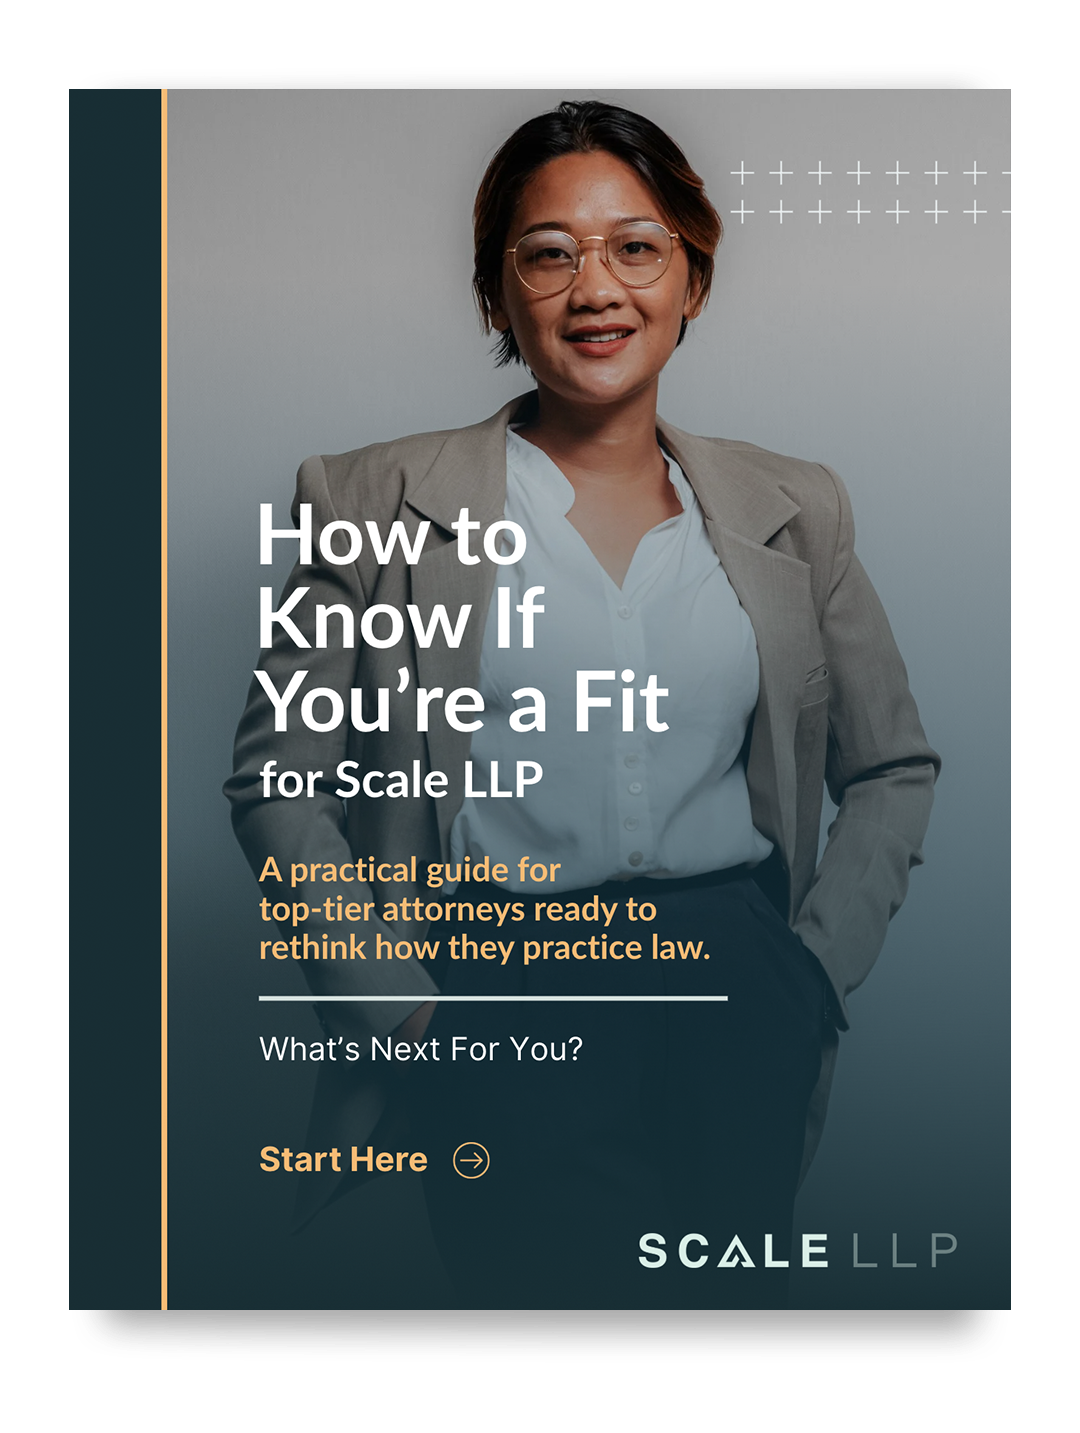Click the SCALE wordmark in the logo
The height and width of the screenshot is (1433, 1080).
coord(734,1251)
